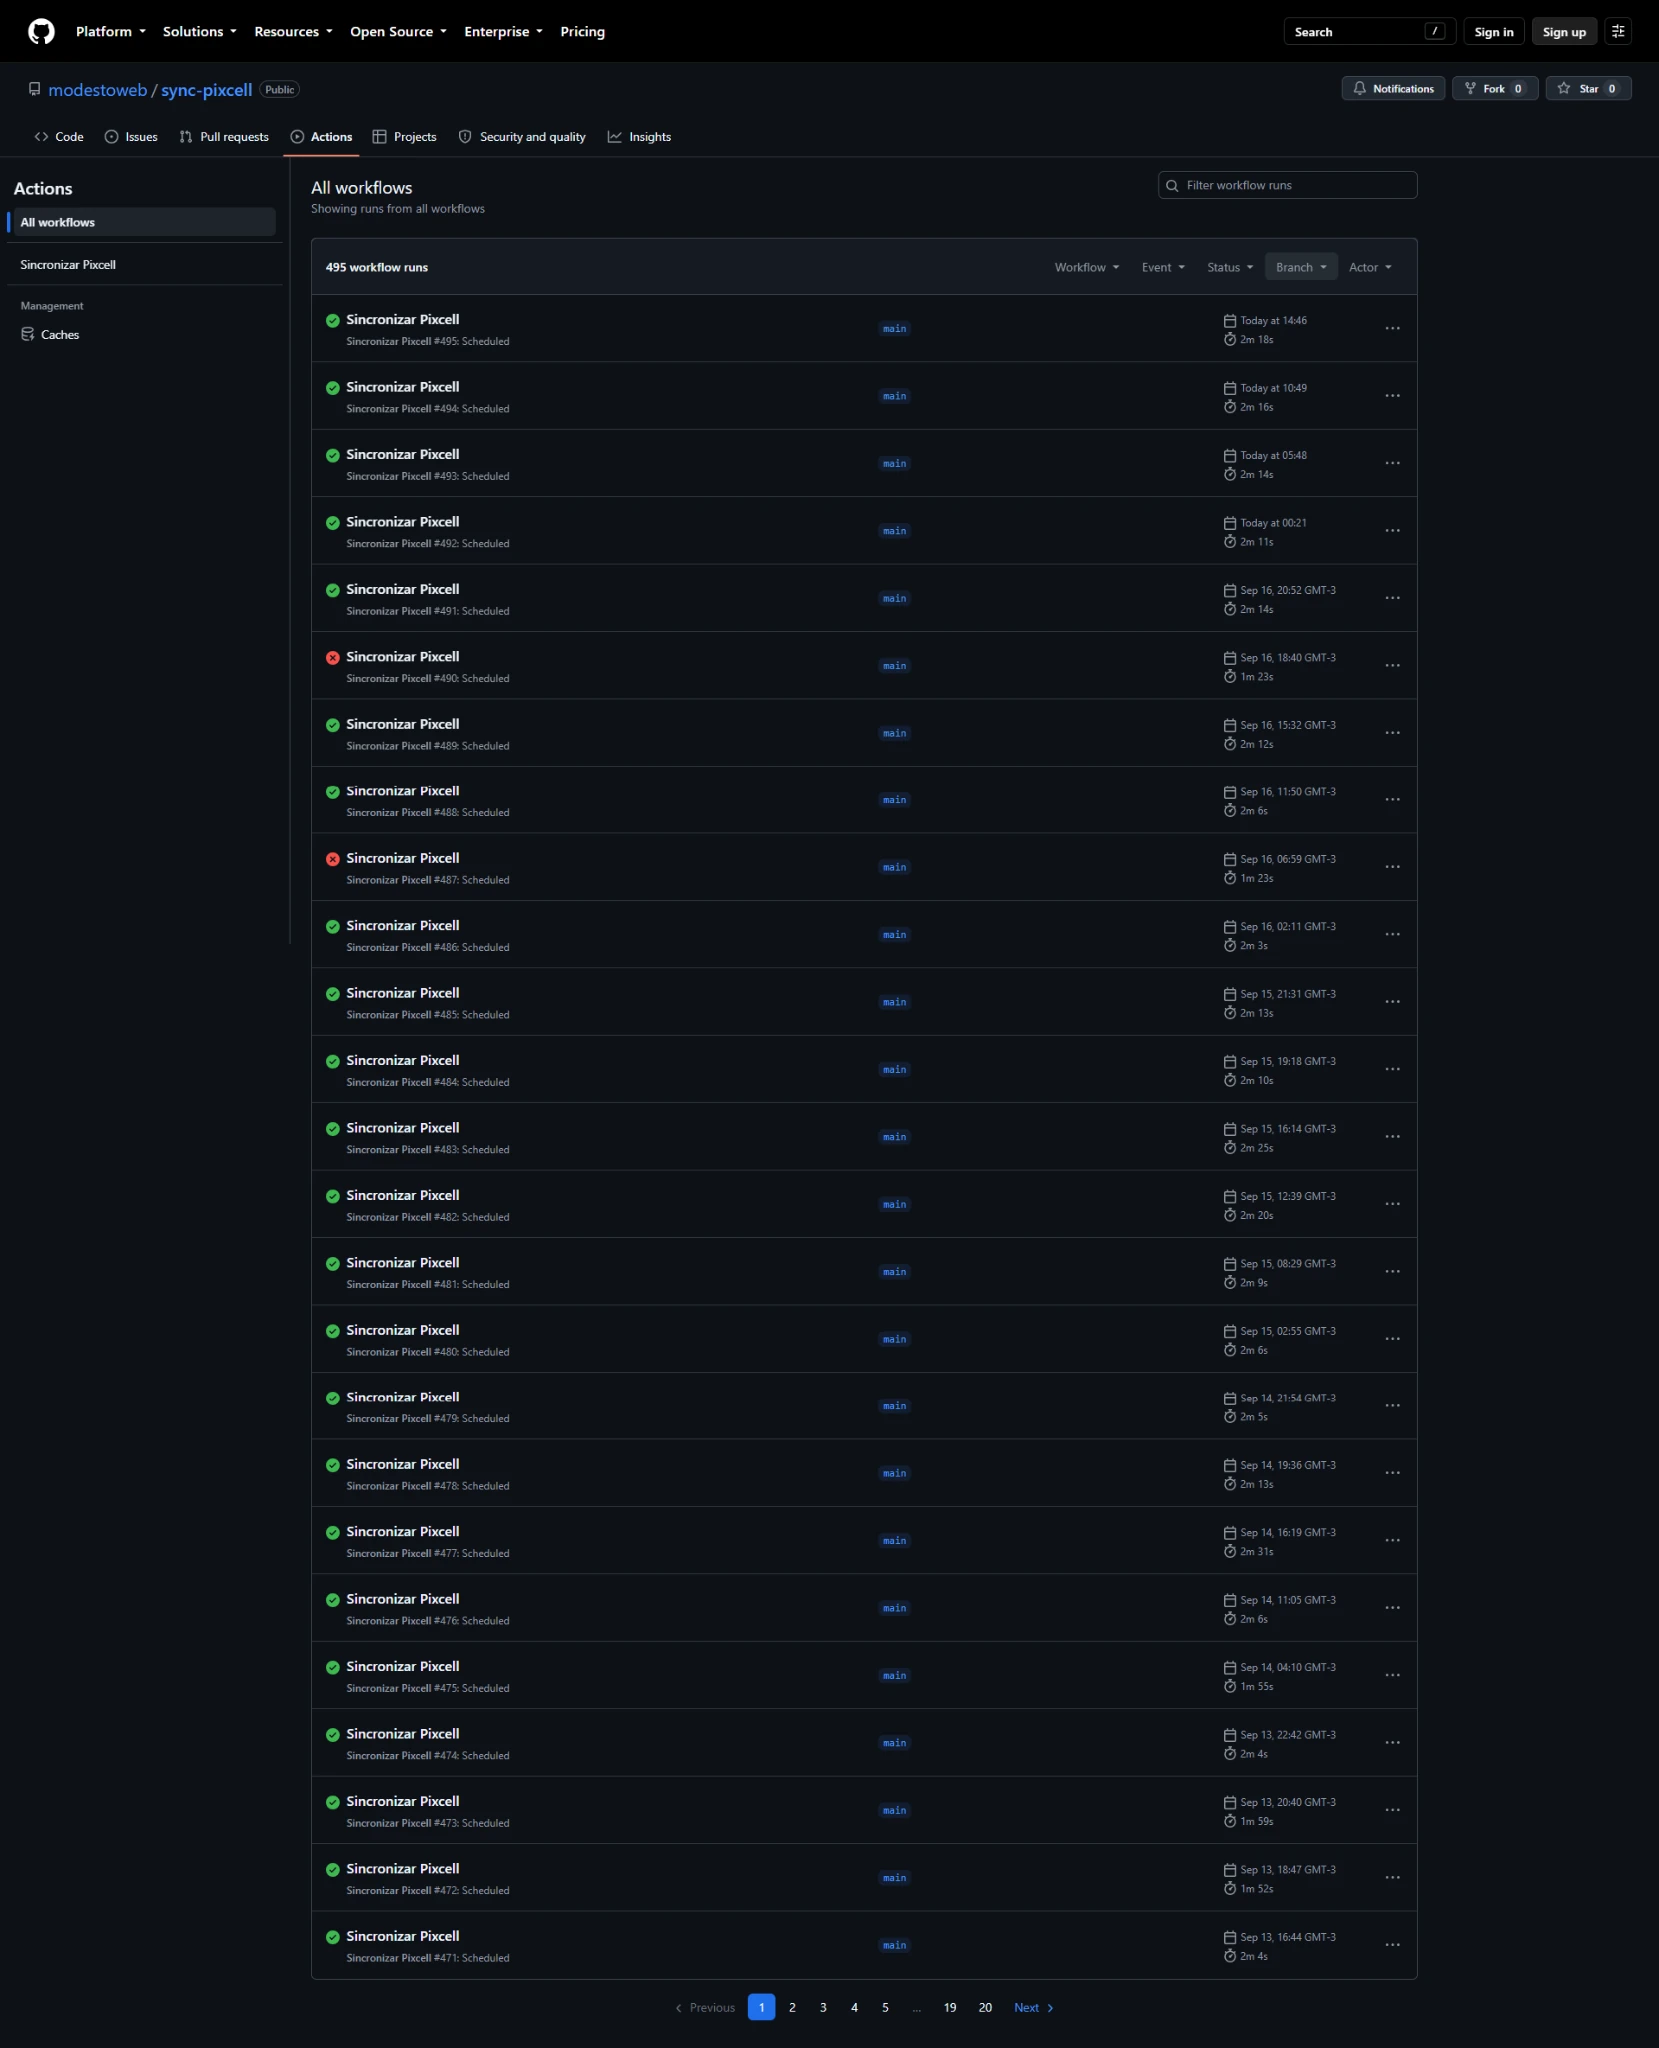1659x2048 pixels.
Task: Switch to the Issues tab
Action: point(131,137)
